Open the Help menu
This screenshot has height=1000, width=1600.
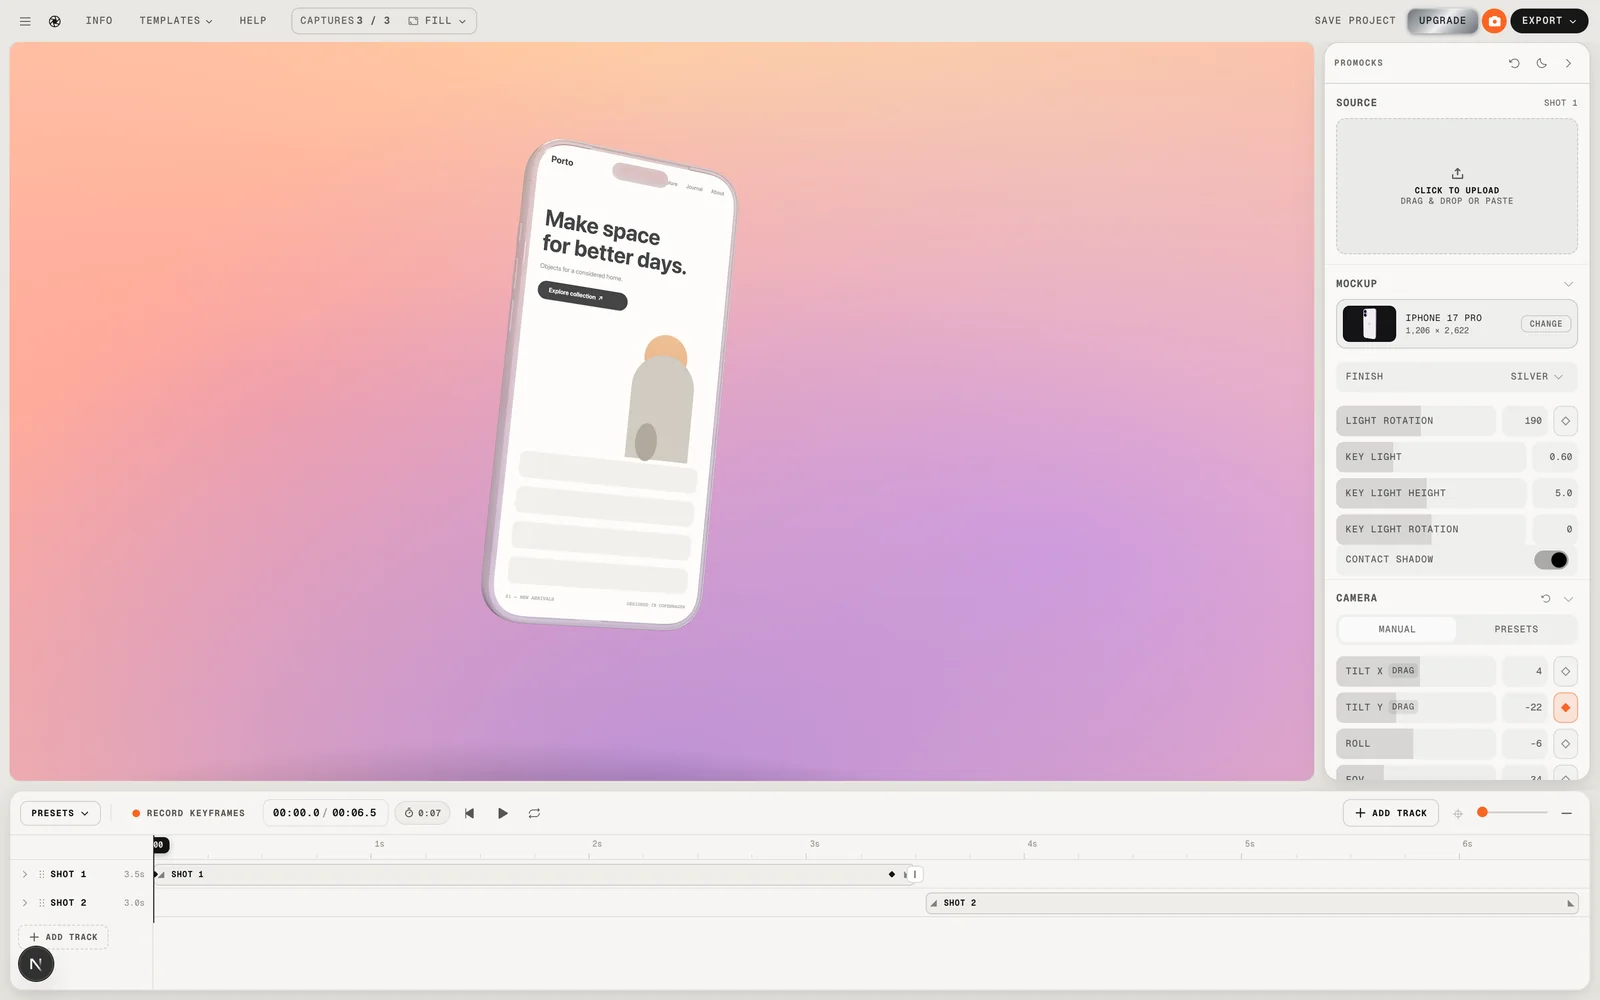point(253,21)
